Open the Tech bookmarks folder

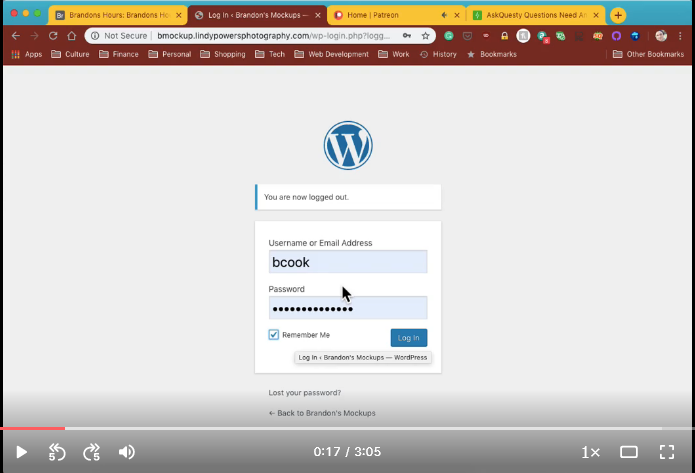pos(270,54)
